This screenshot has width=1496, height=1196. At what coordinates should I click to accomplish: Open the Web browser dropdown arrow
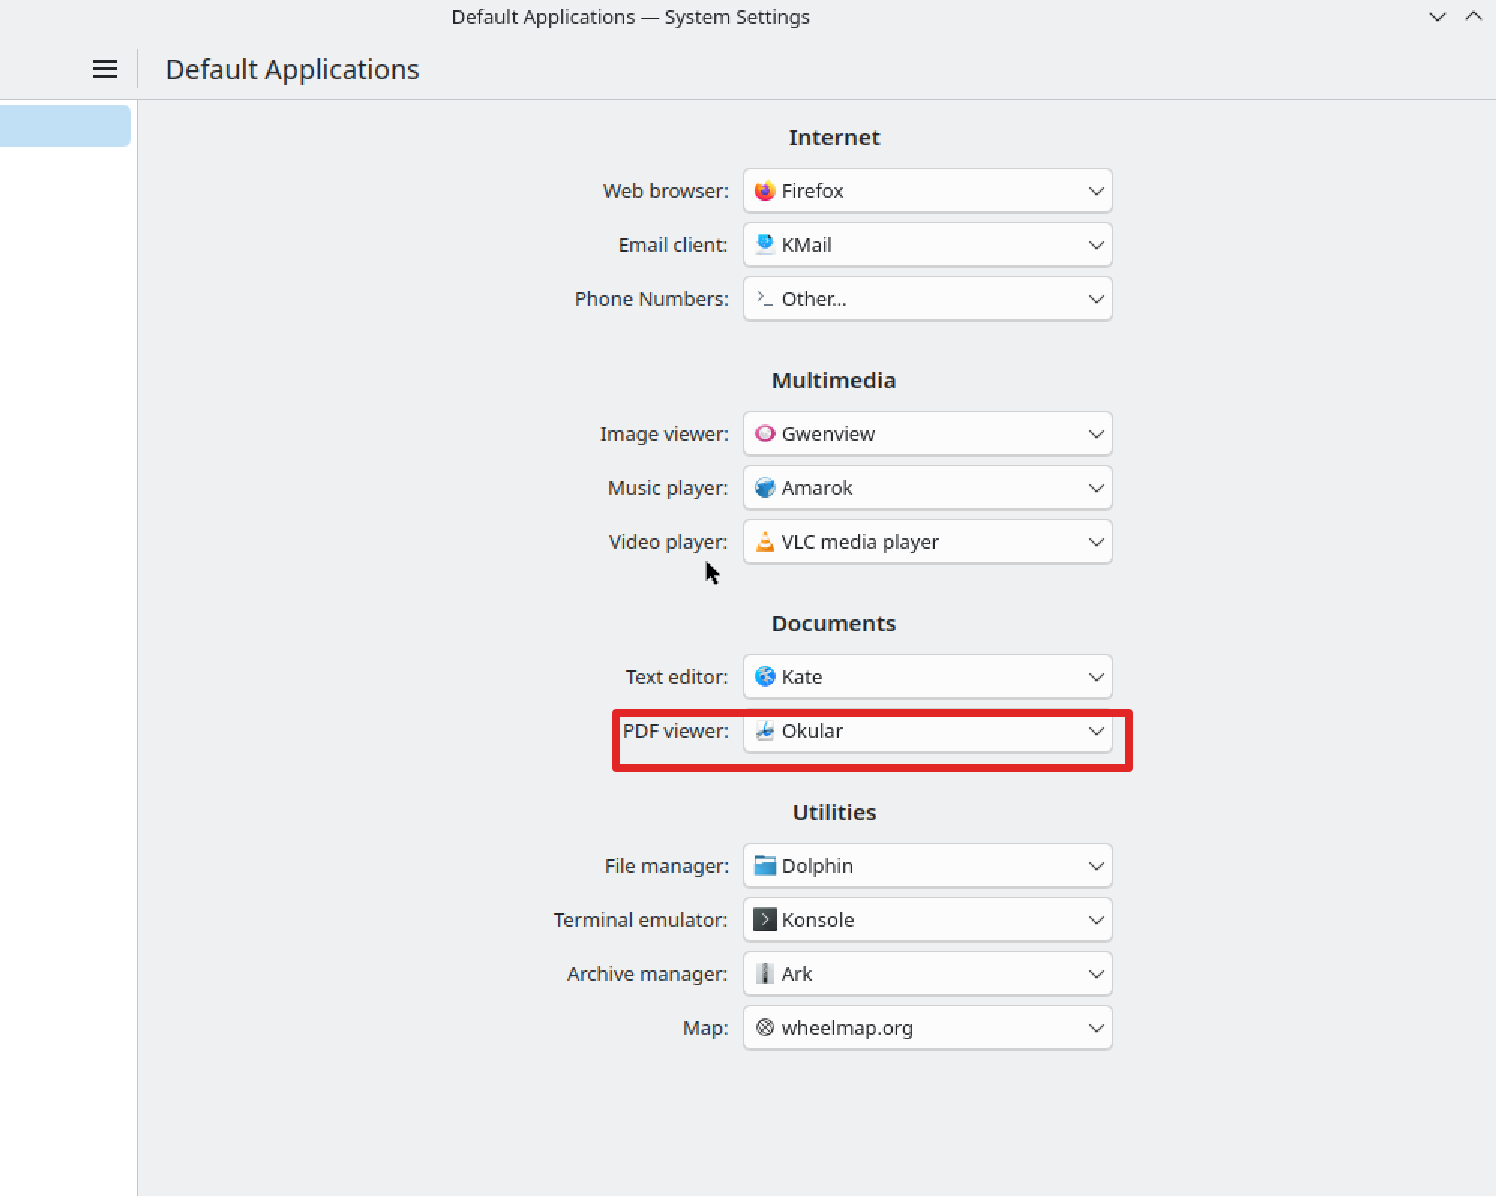(x=1096, y=191)
